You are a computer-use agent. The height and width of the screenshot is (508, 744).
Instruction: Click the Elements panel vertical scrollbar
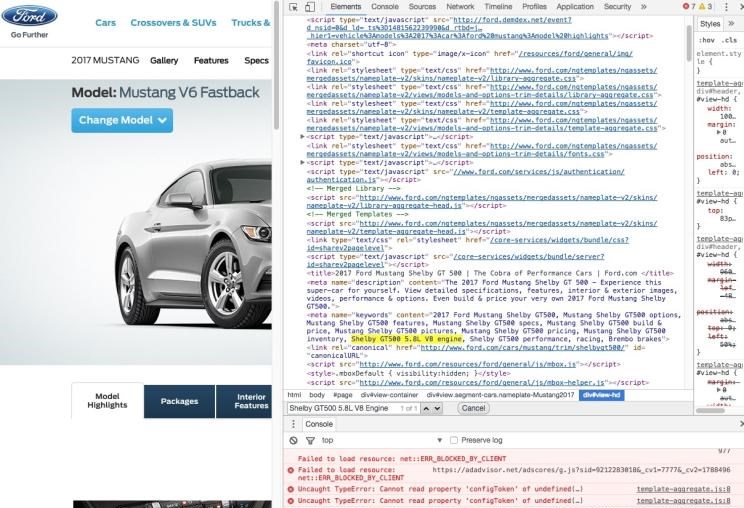(x=689, y=43)
